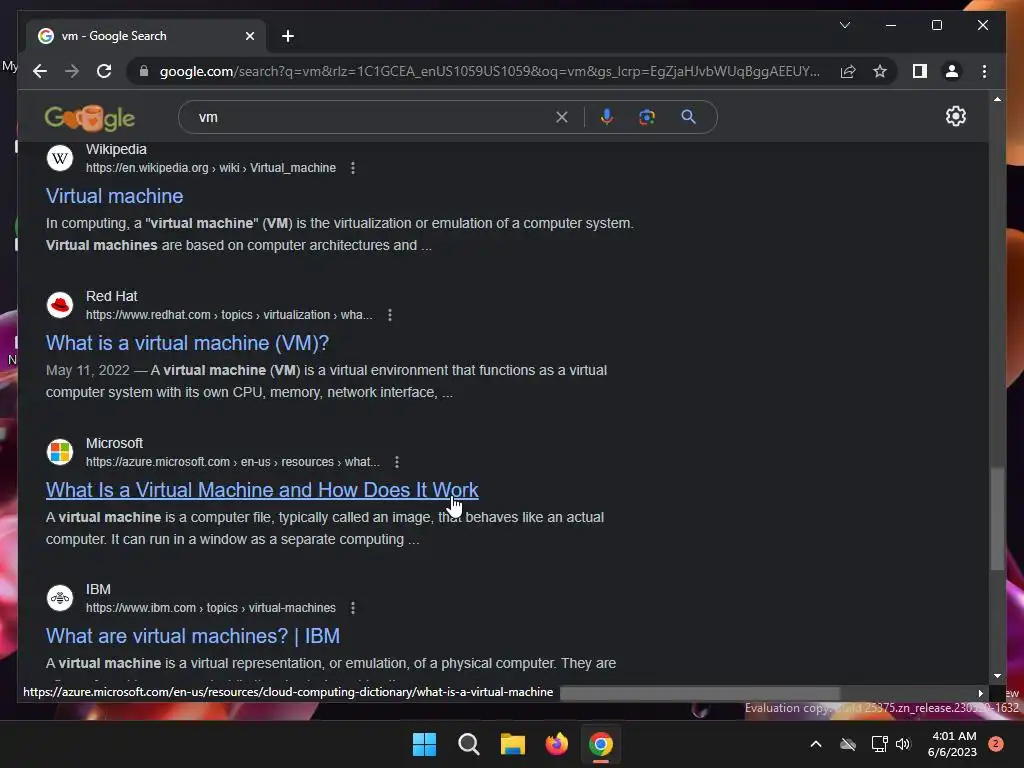This screenshot has height=768, width=1024.
Task: Click the Chrome taskbar icon
Action: pos(601,744)
